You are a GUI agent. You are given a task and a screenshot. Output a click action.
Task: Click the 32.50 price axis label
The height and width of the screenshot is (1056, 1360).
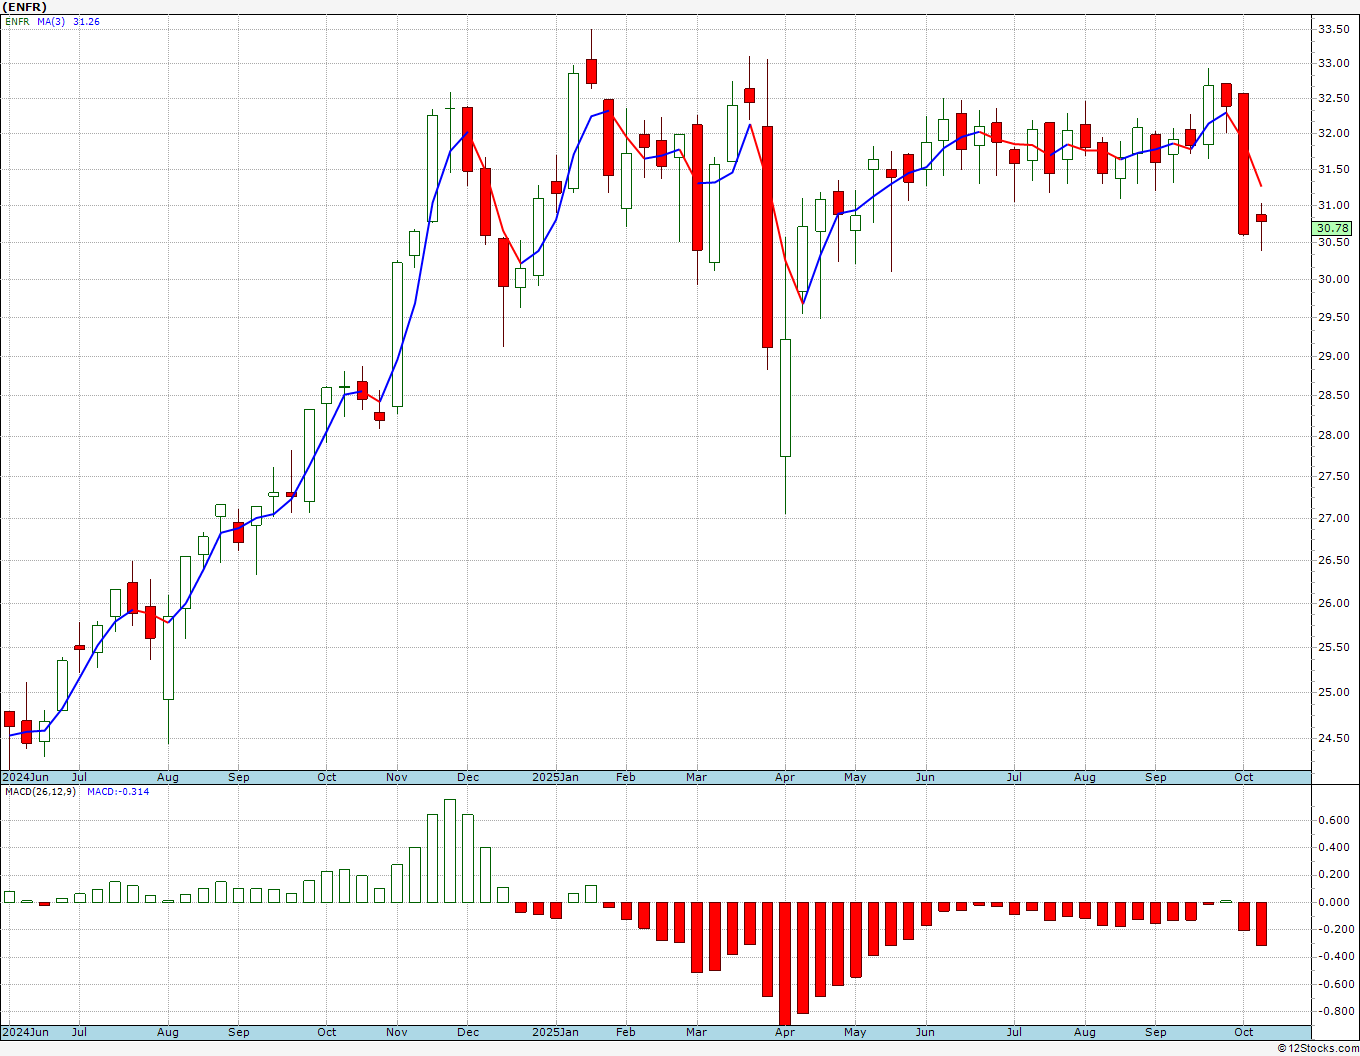[x=1333, y=98]
